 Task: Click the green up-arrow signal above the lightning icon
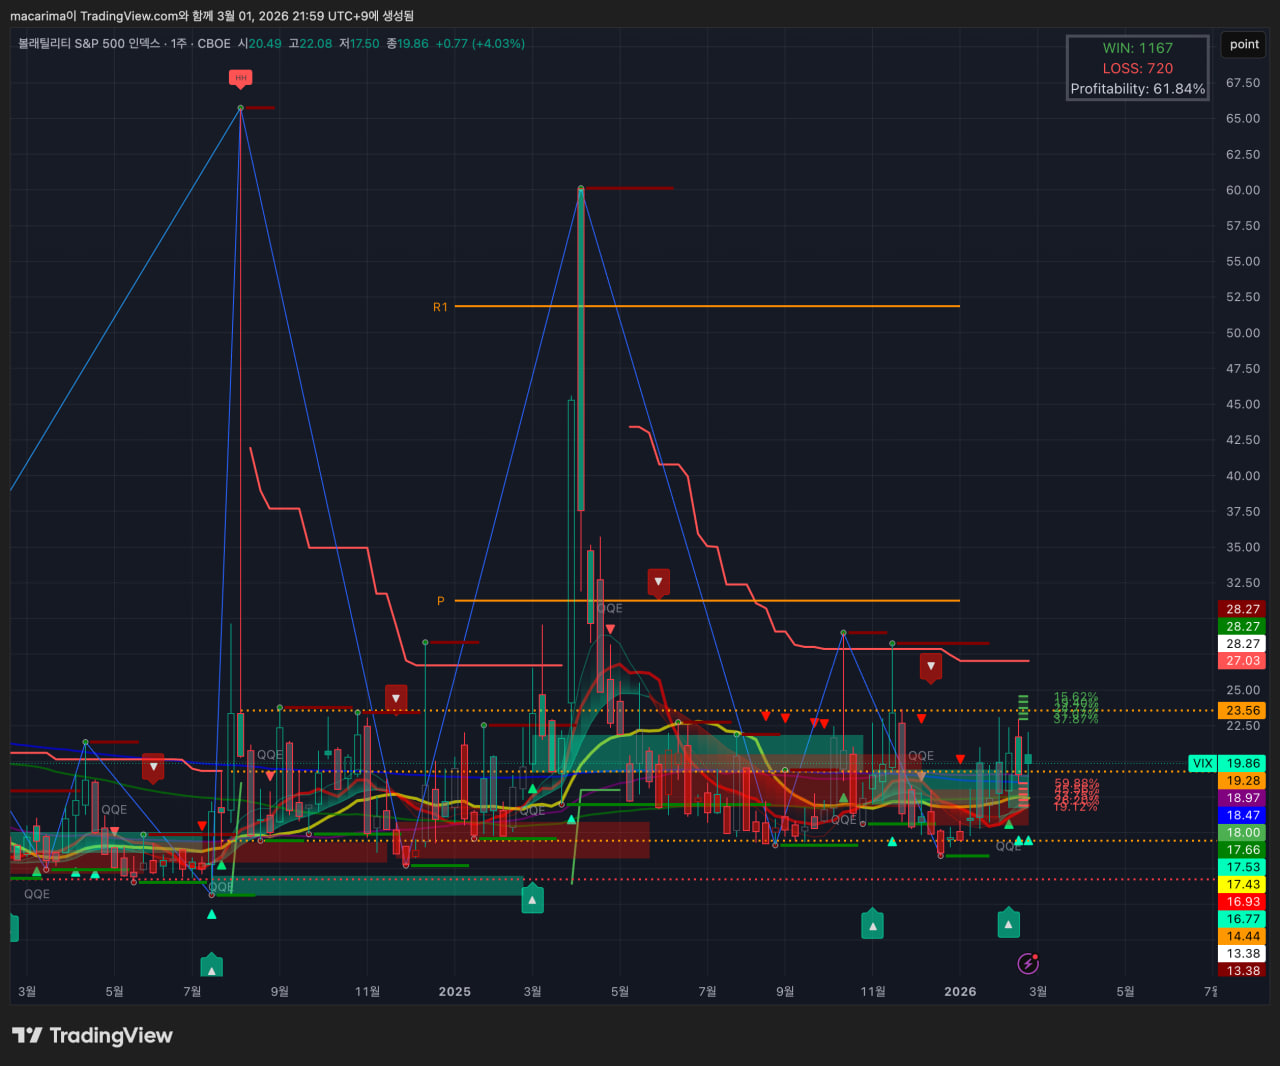1008,924
